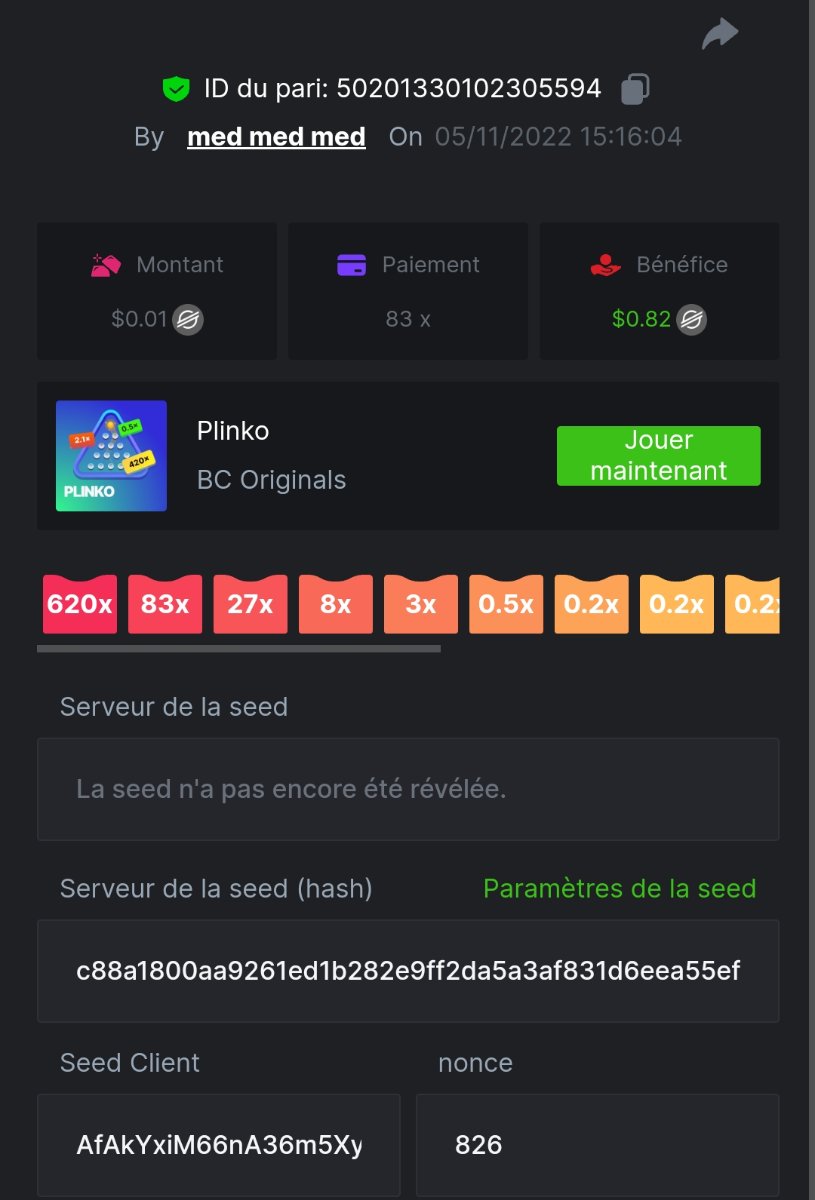Viewport: 815px width, 1200px height.
Task: Open Paramètres de la seed link
Action: point(620,888)
